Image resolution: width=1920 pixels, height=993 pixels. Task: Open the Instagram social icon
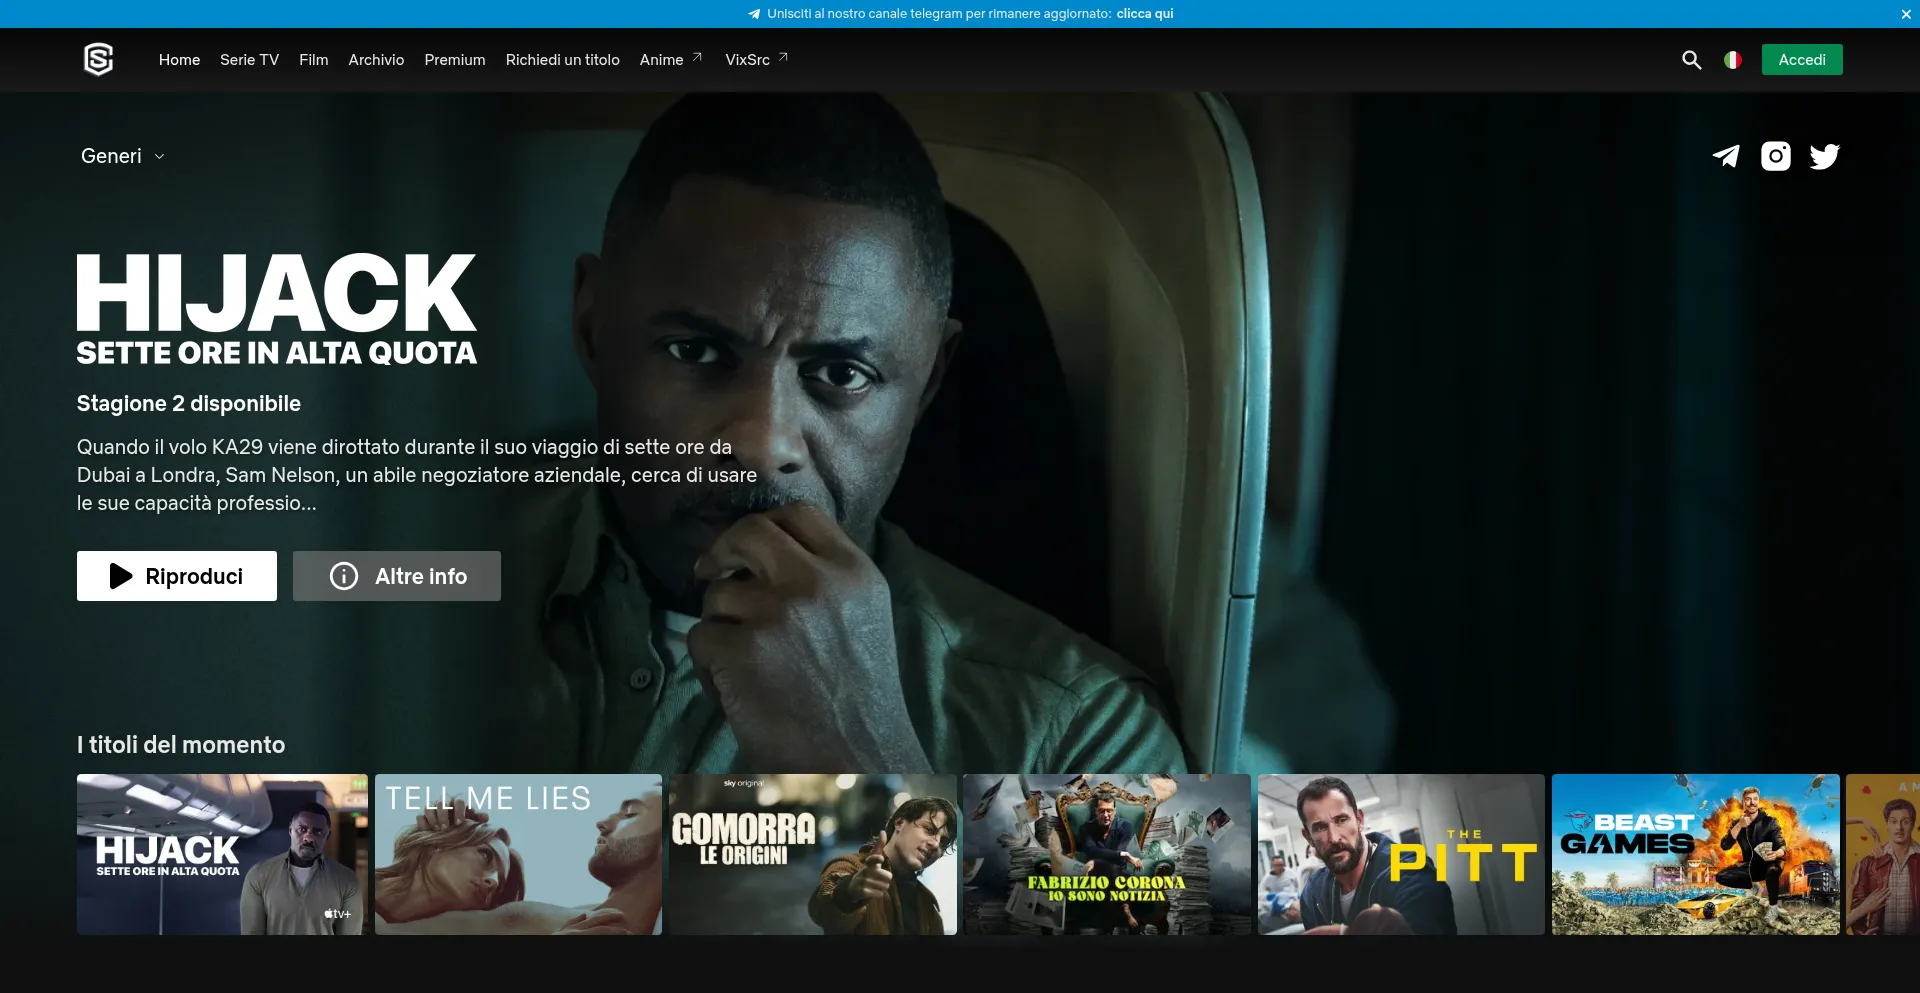coord(1775,156)
